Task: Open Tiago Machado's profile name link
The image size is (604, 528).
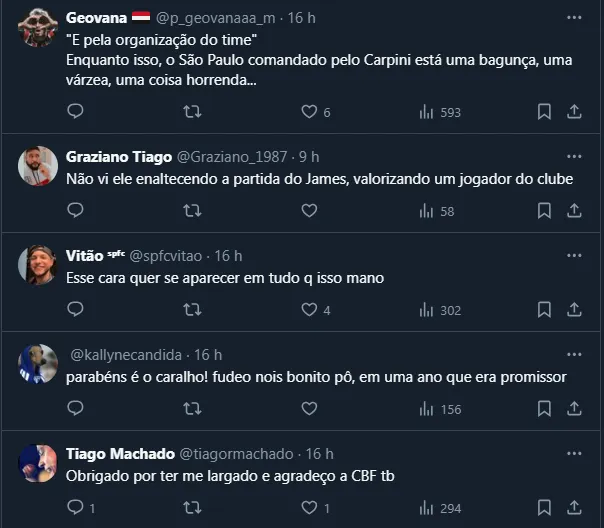Action: (x=121, y=453)
